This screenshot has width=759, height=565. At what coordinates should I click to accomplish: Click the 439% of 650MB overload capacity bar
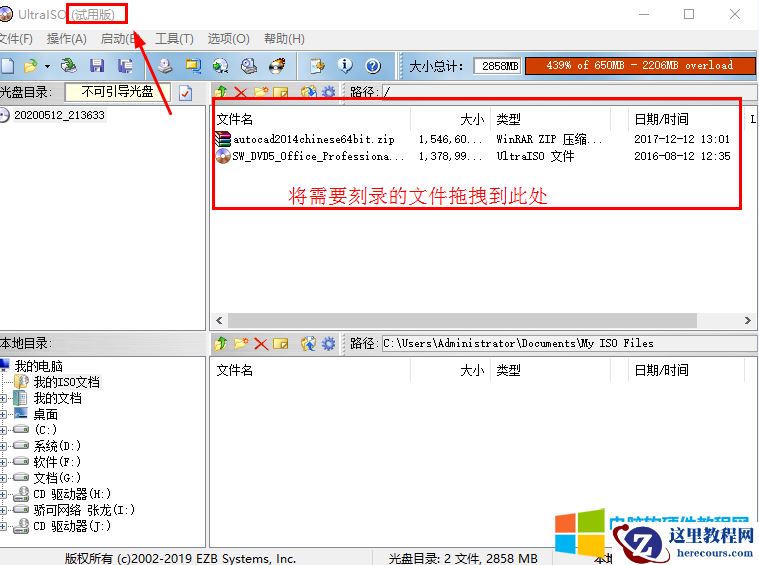640,65
